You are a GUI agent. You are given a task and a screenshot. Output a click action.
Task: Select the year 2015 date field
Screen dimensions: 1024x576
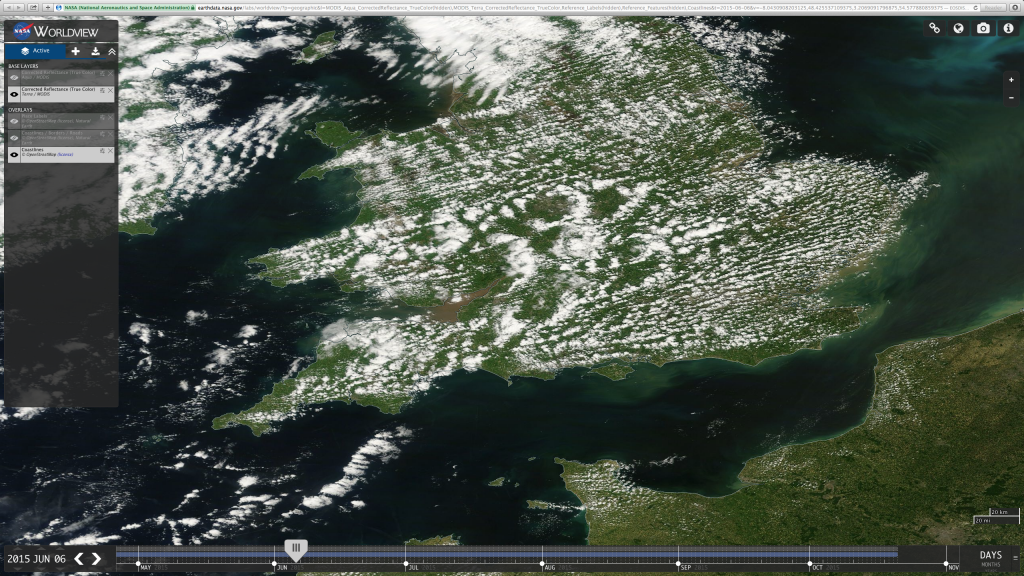point(18,559)
